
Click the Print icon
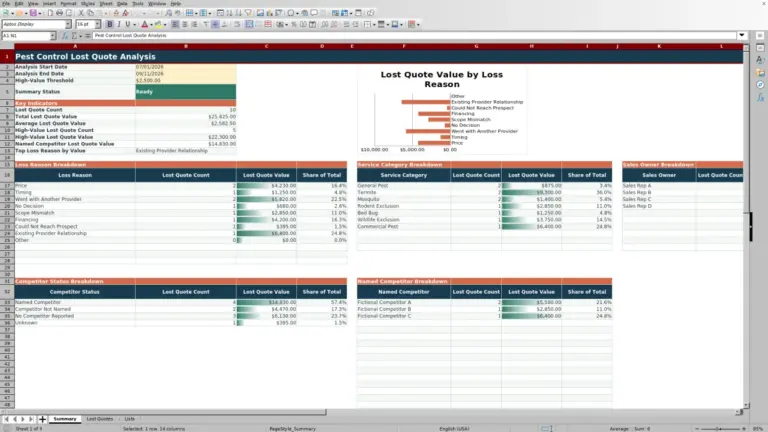[59, 13]
